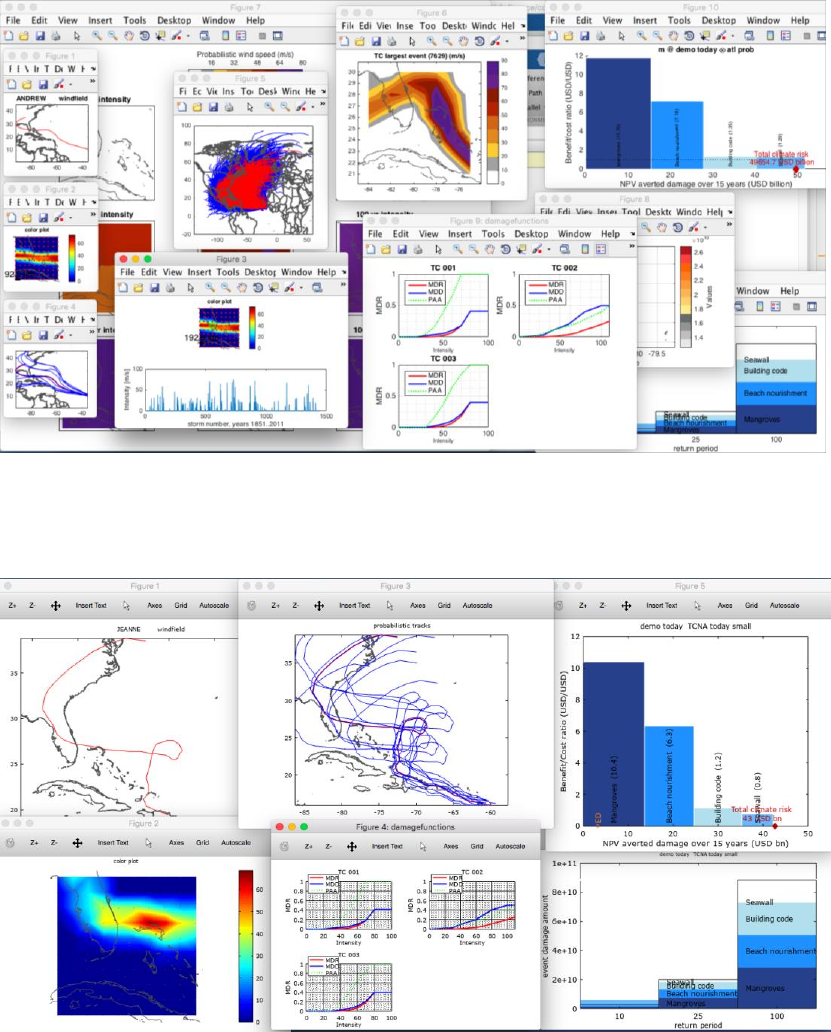Toggle Grid button in Octave Figure 4 damagefunctions
This screenshot has height=1032, width=831.
tap(477, 846)
